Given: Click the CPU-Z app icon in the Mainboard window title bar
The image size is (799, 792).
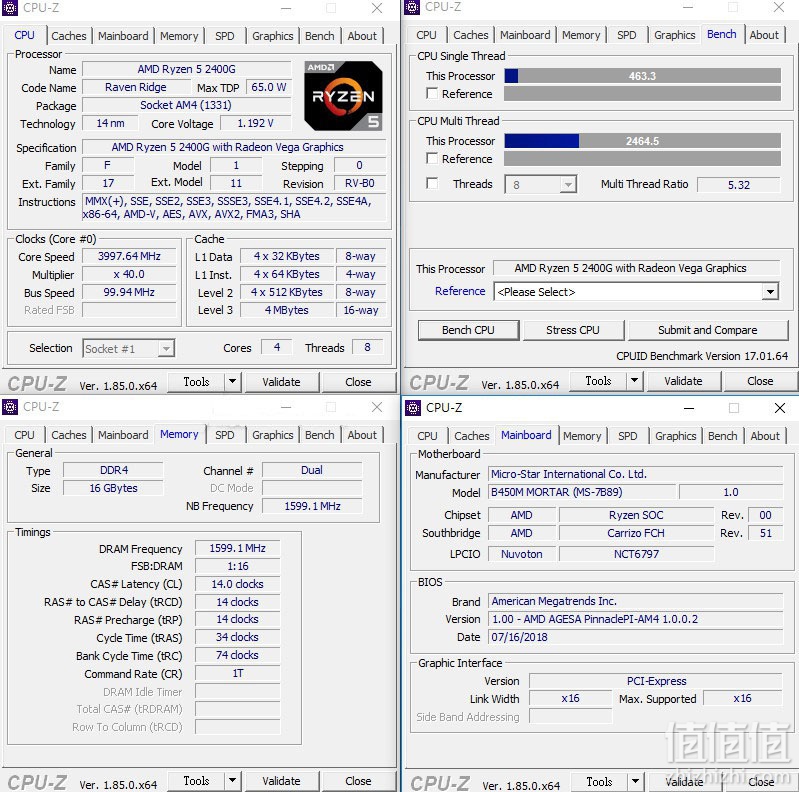Looking at the screenshot, I should point(413,408).
